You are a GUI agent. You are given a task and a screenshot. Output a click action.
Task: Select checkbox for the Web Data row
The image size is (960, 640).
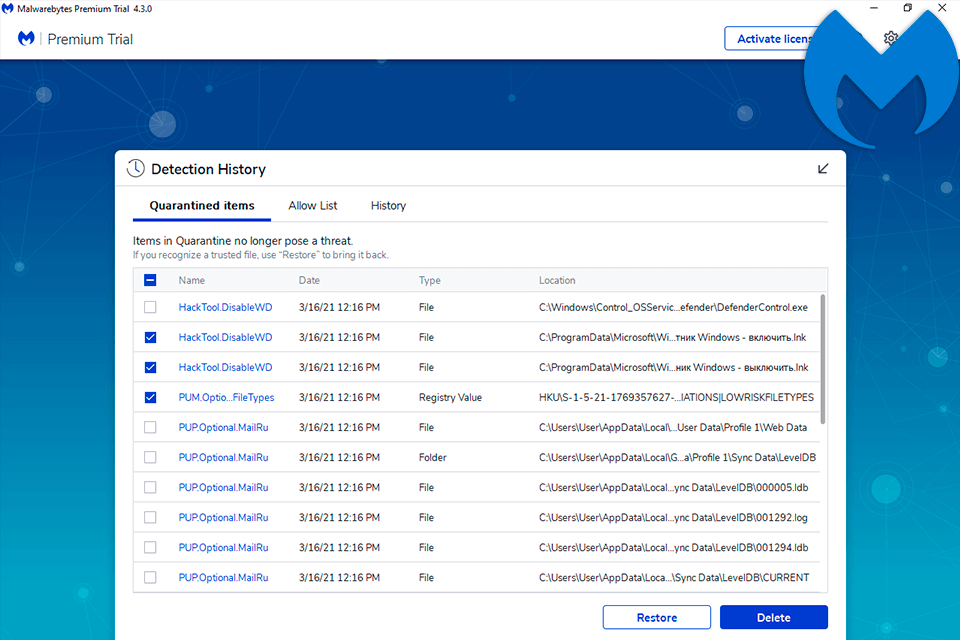pos(150,427)
